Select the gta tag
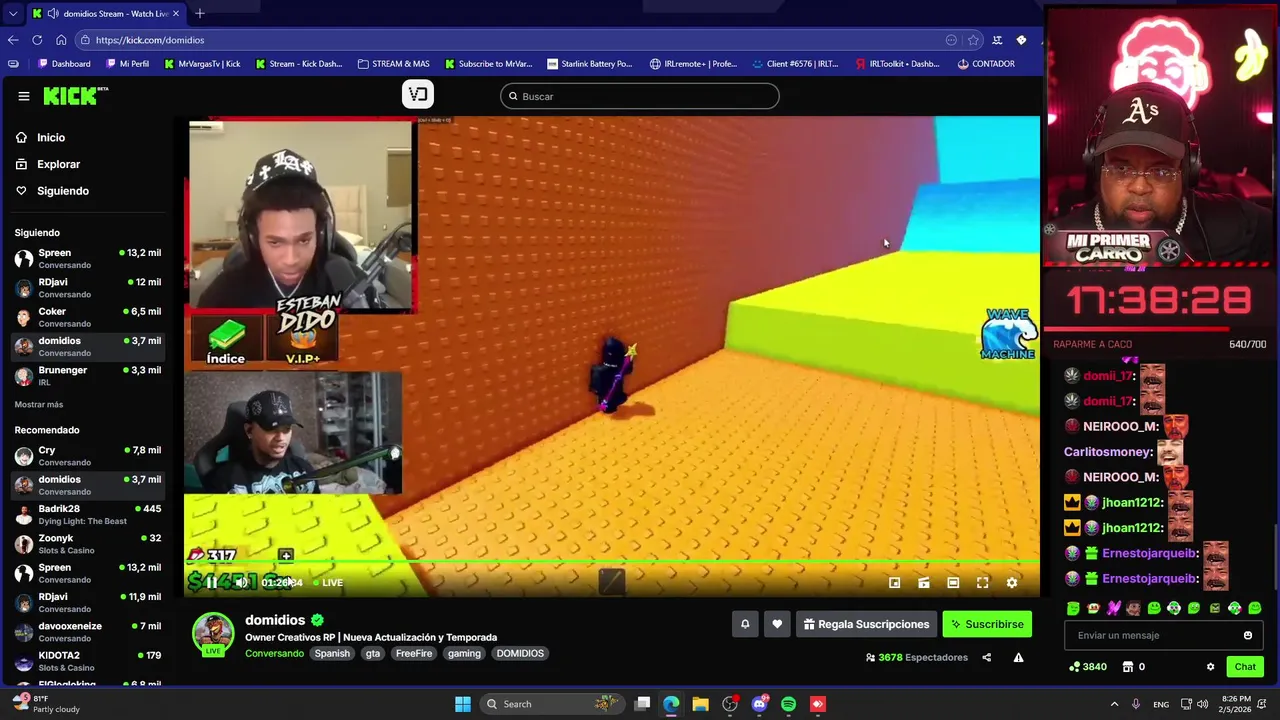The width and height of the screenshot is (1280, 720). (373, 653)
